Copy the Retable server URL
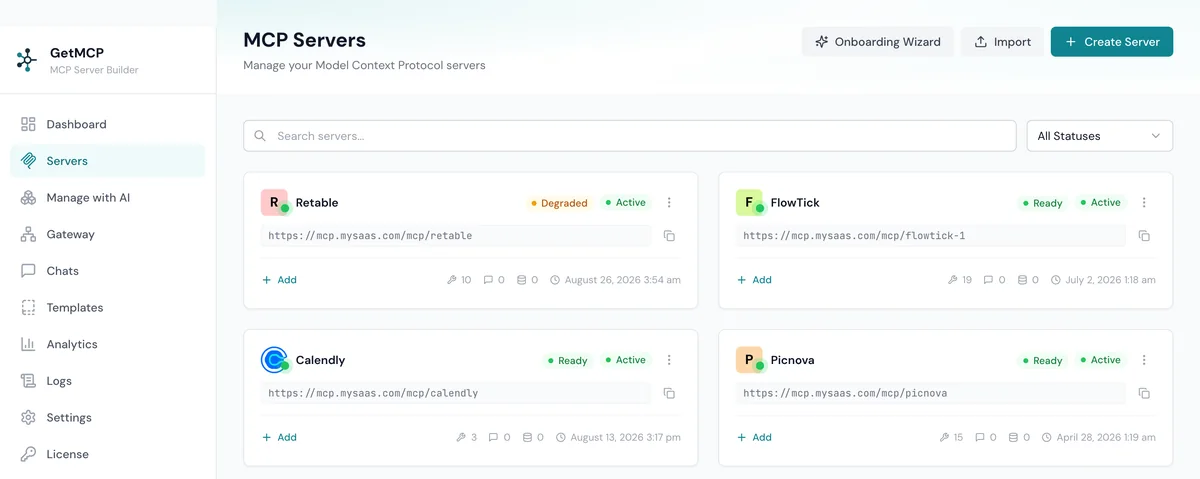 (669, 236)
